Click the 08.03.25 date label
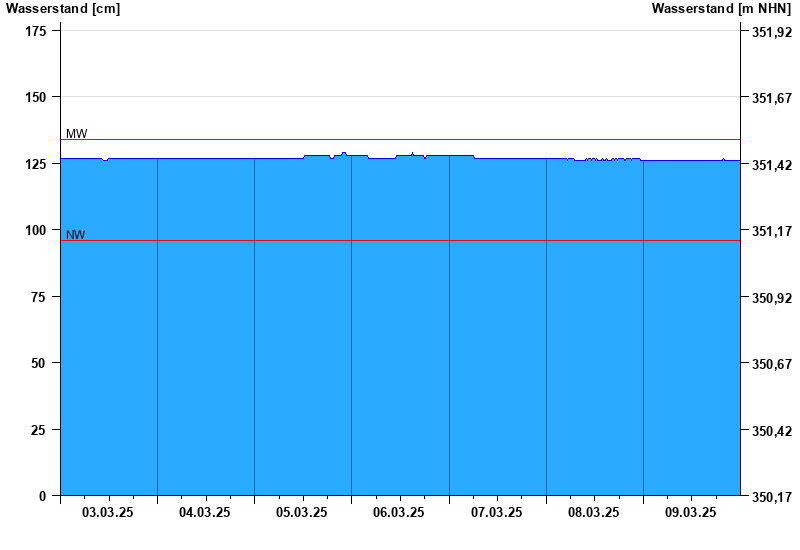Image resolution: width=800 pixels, height=550 pixels. 593,512
